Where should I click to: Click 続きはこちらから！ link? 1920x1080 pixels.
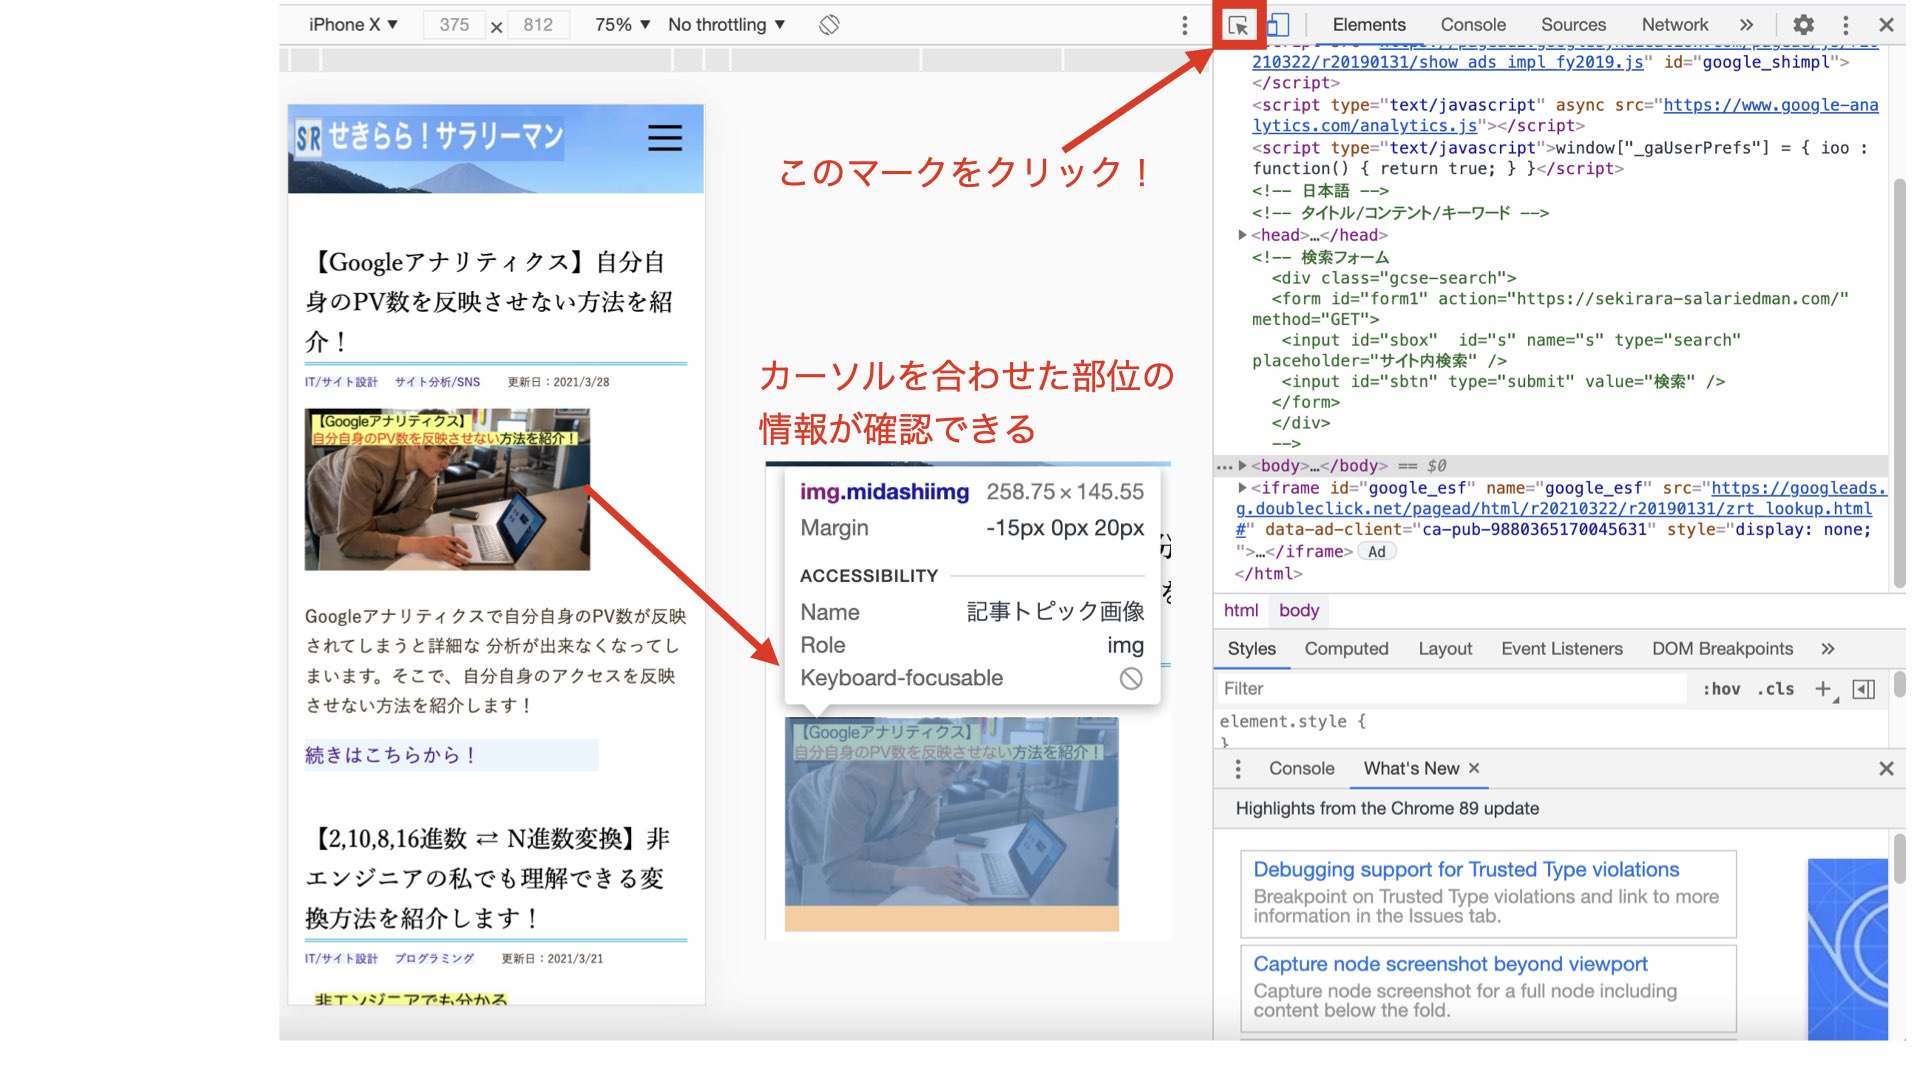[x=390, y=755]
